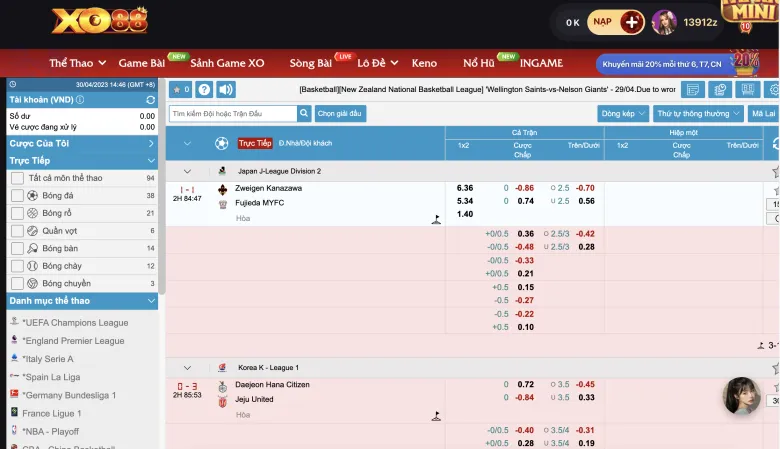Open the favorites star counter

(180, 90)
